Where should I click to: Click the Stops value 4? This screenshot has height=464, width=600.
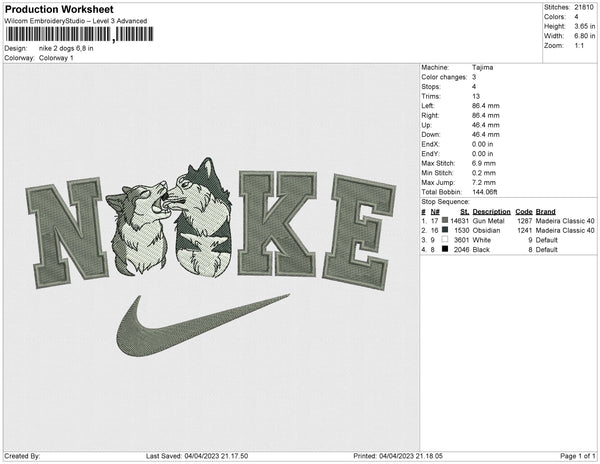(474, 86)
